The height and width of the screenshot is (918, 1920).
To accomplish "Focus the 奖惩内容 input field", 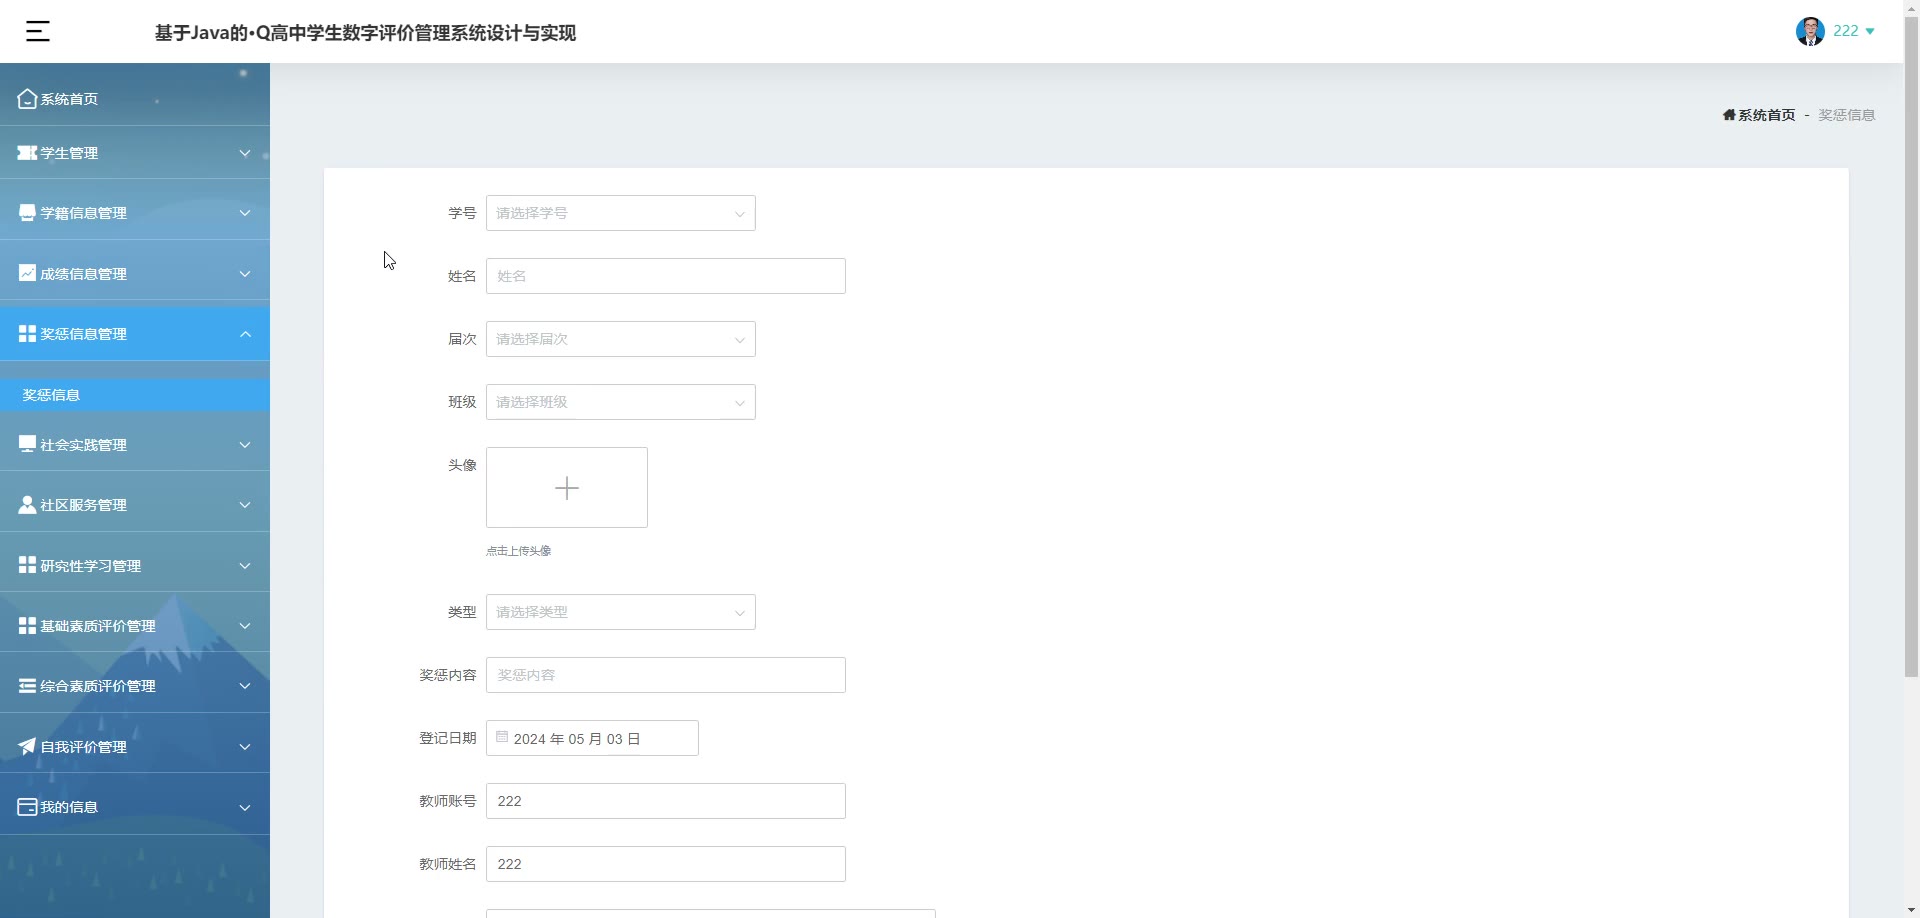I will pyautogui.click(x=666, y=675).
